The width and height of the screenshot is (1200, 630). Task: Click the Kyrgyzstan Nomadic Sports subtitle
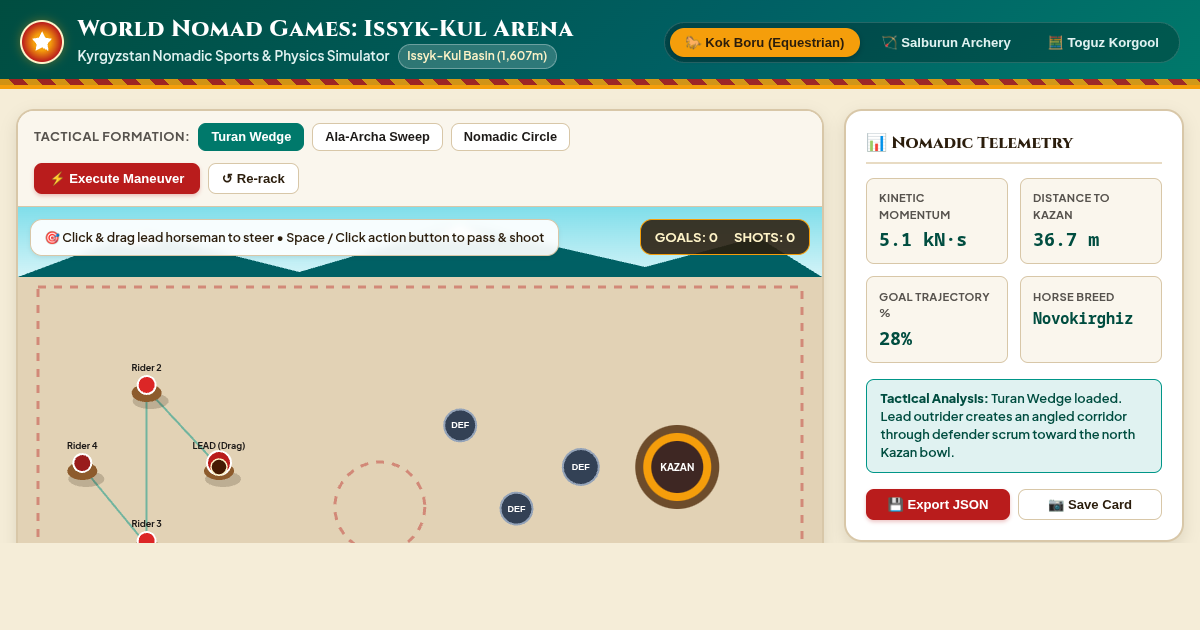(x=233, y=56)
